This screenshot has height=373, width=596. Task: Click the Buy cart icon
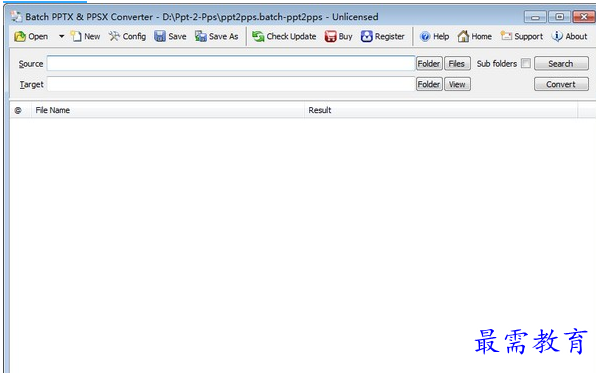pyautogui.click(x=330, y=37)
